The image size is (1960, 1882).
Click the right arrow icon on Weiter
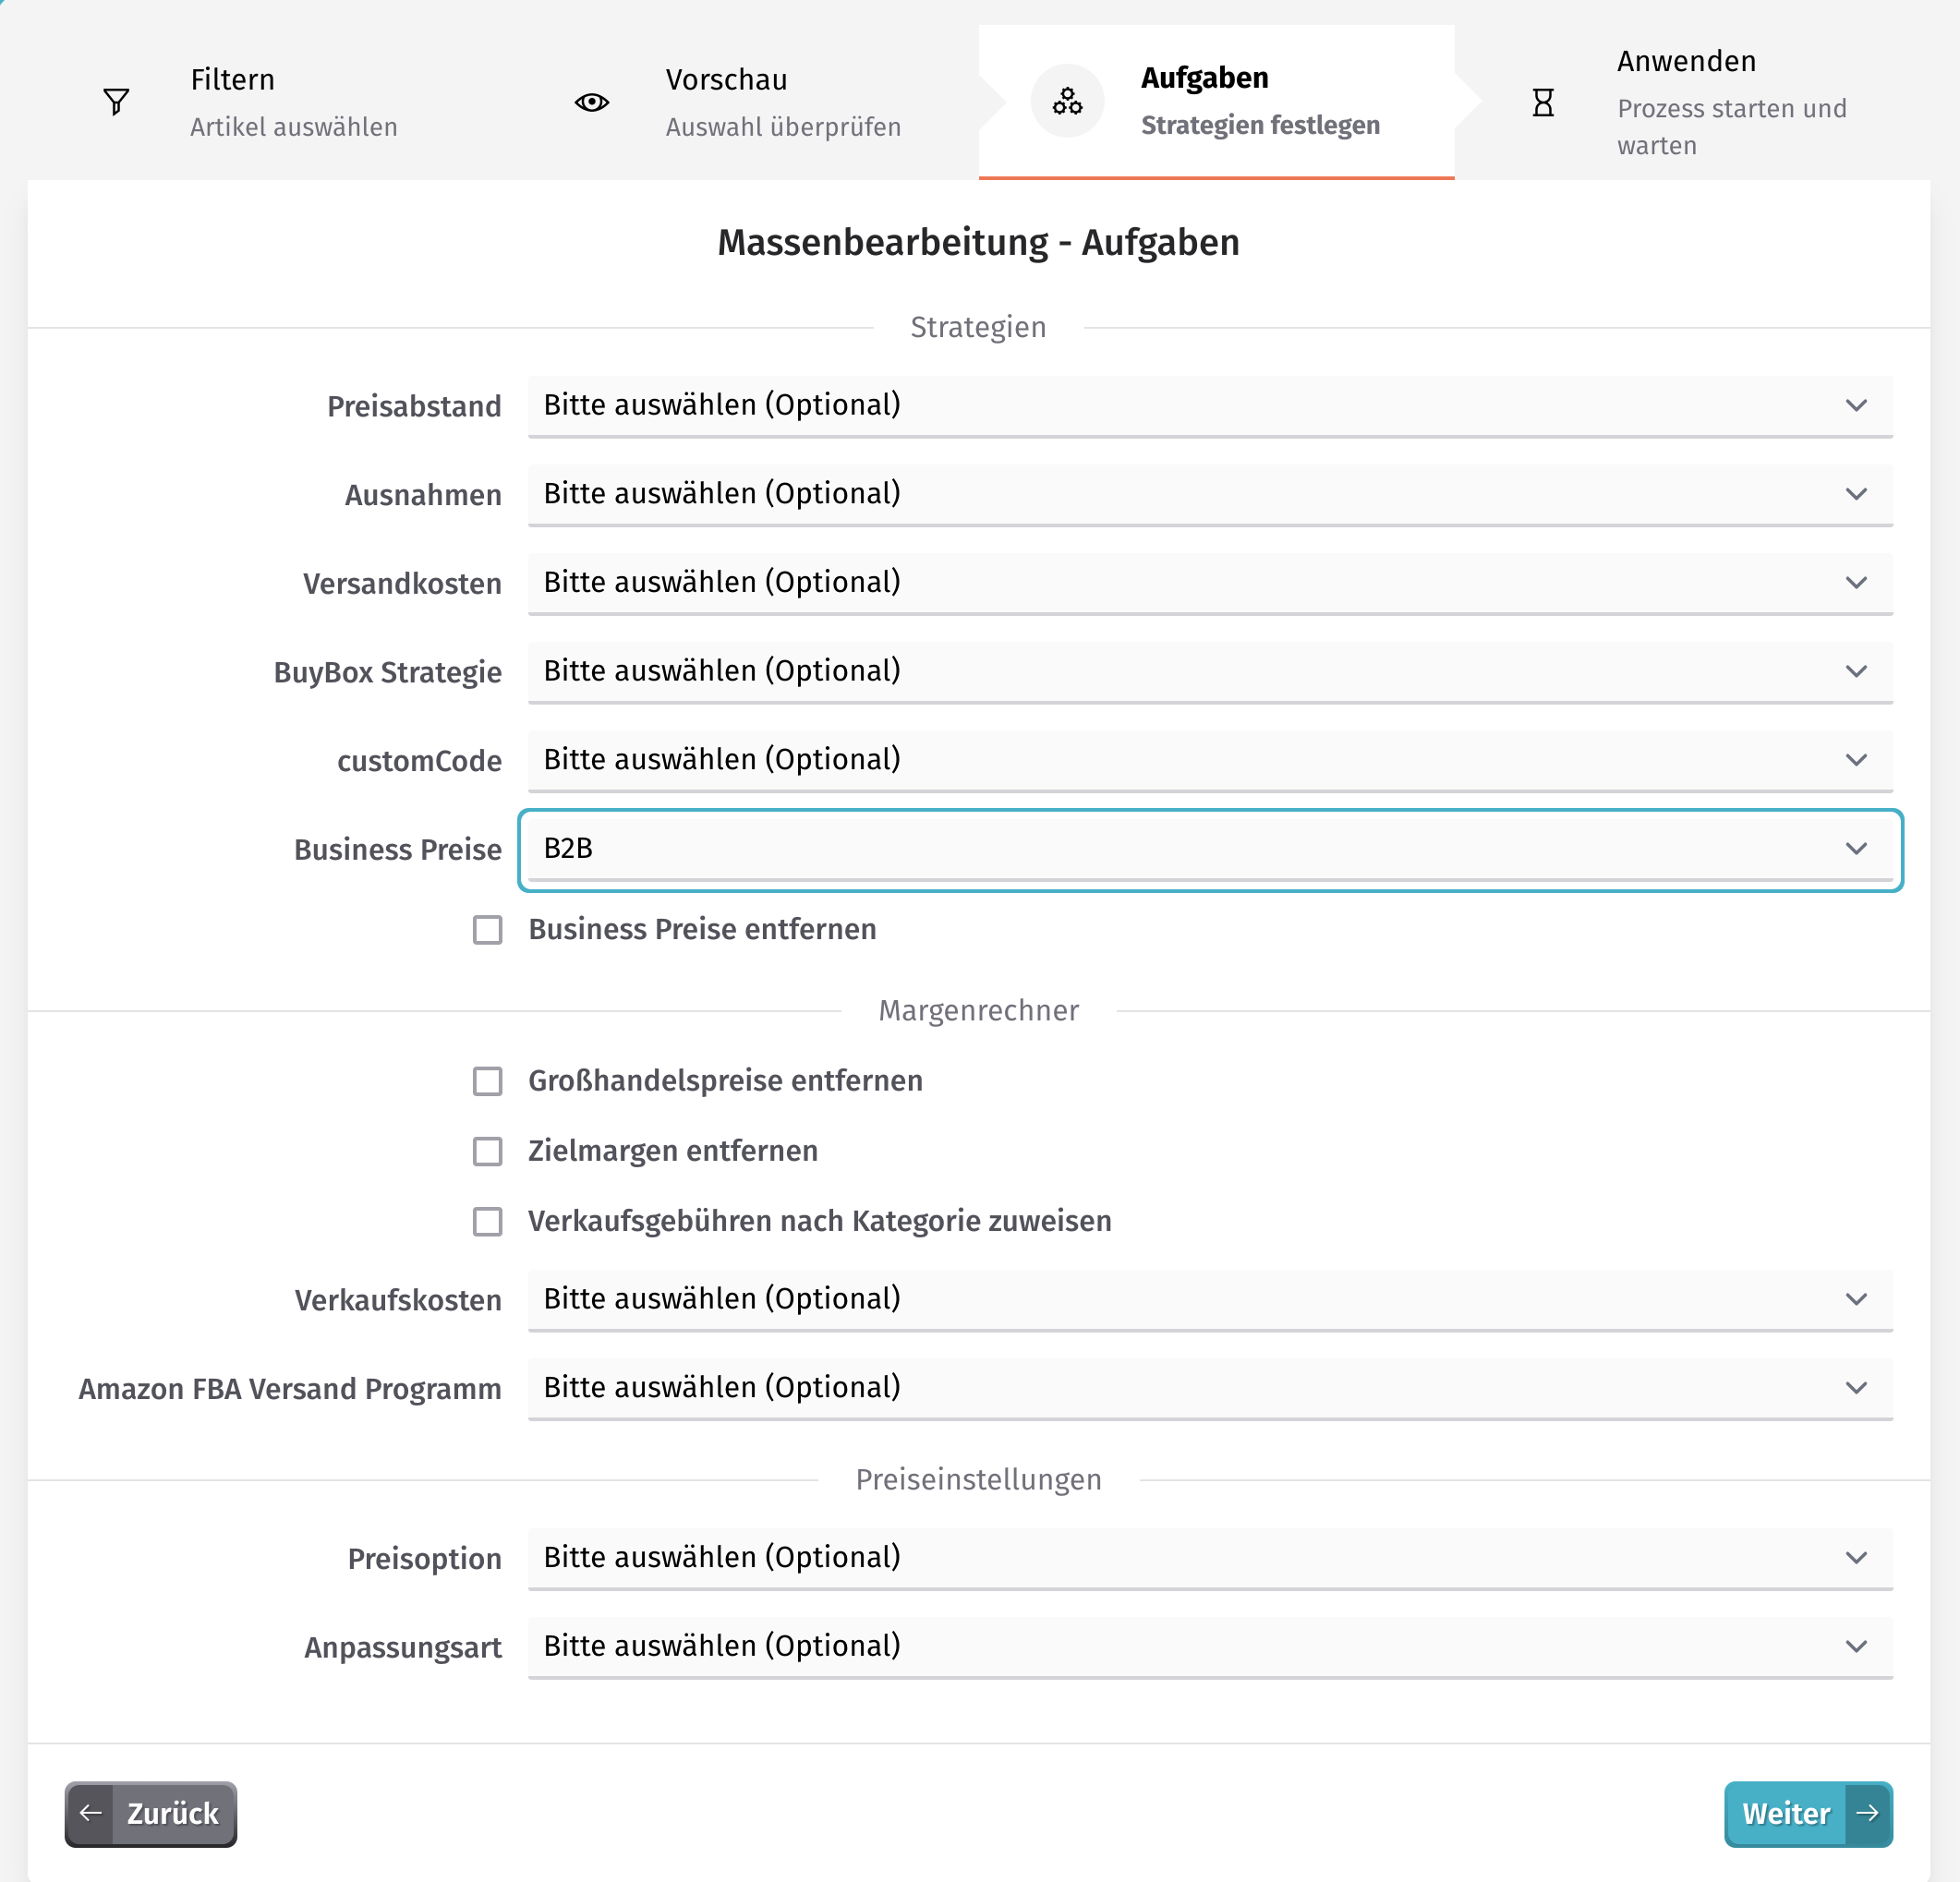(1866, 1812)
